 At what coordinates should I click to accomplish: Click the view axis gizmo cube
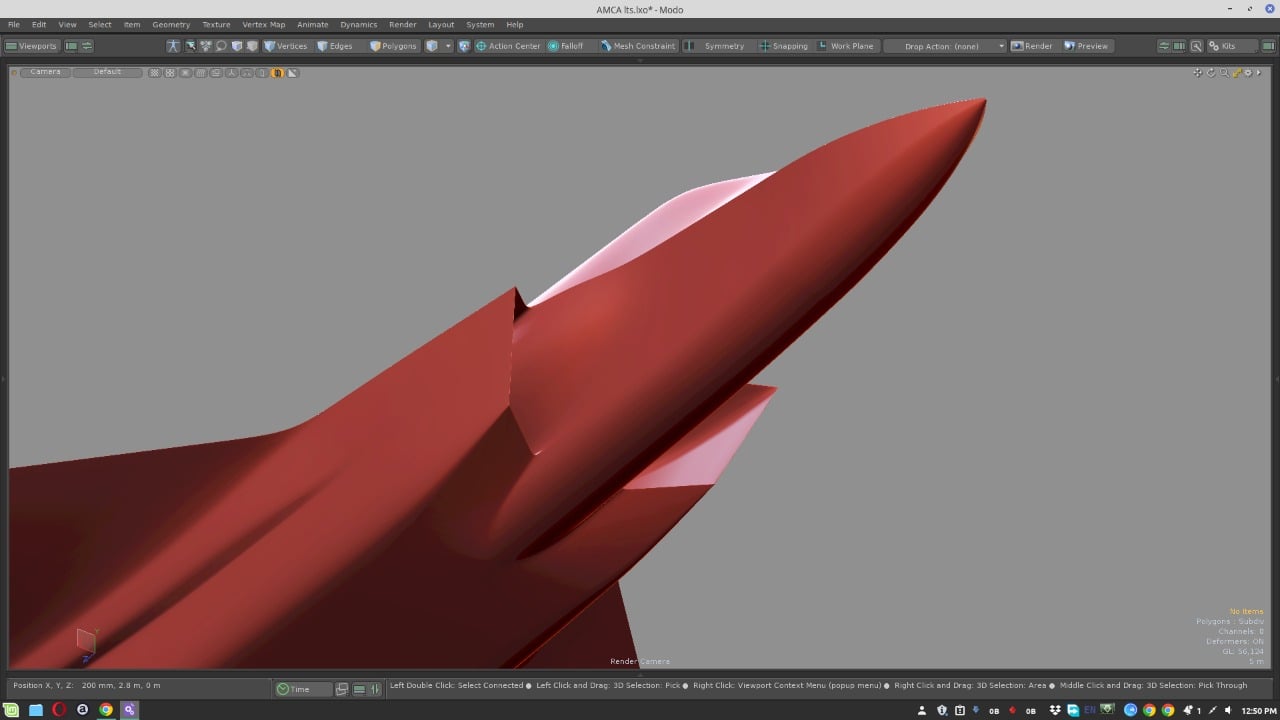(x=86, y=642)
